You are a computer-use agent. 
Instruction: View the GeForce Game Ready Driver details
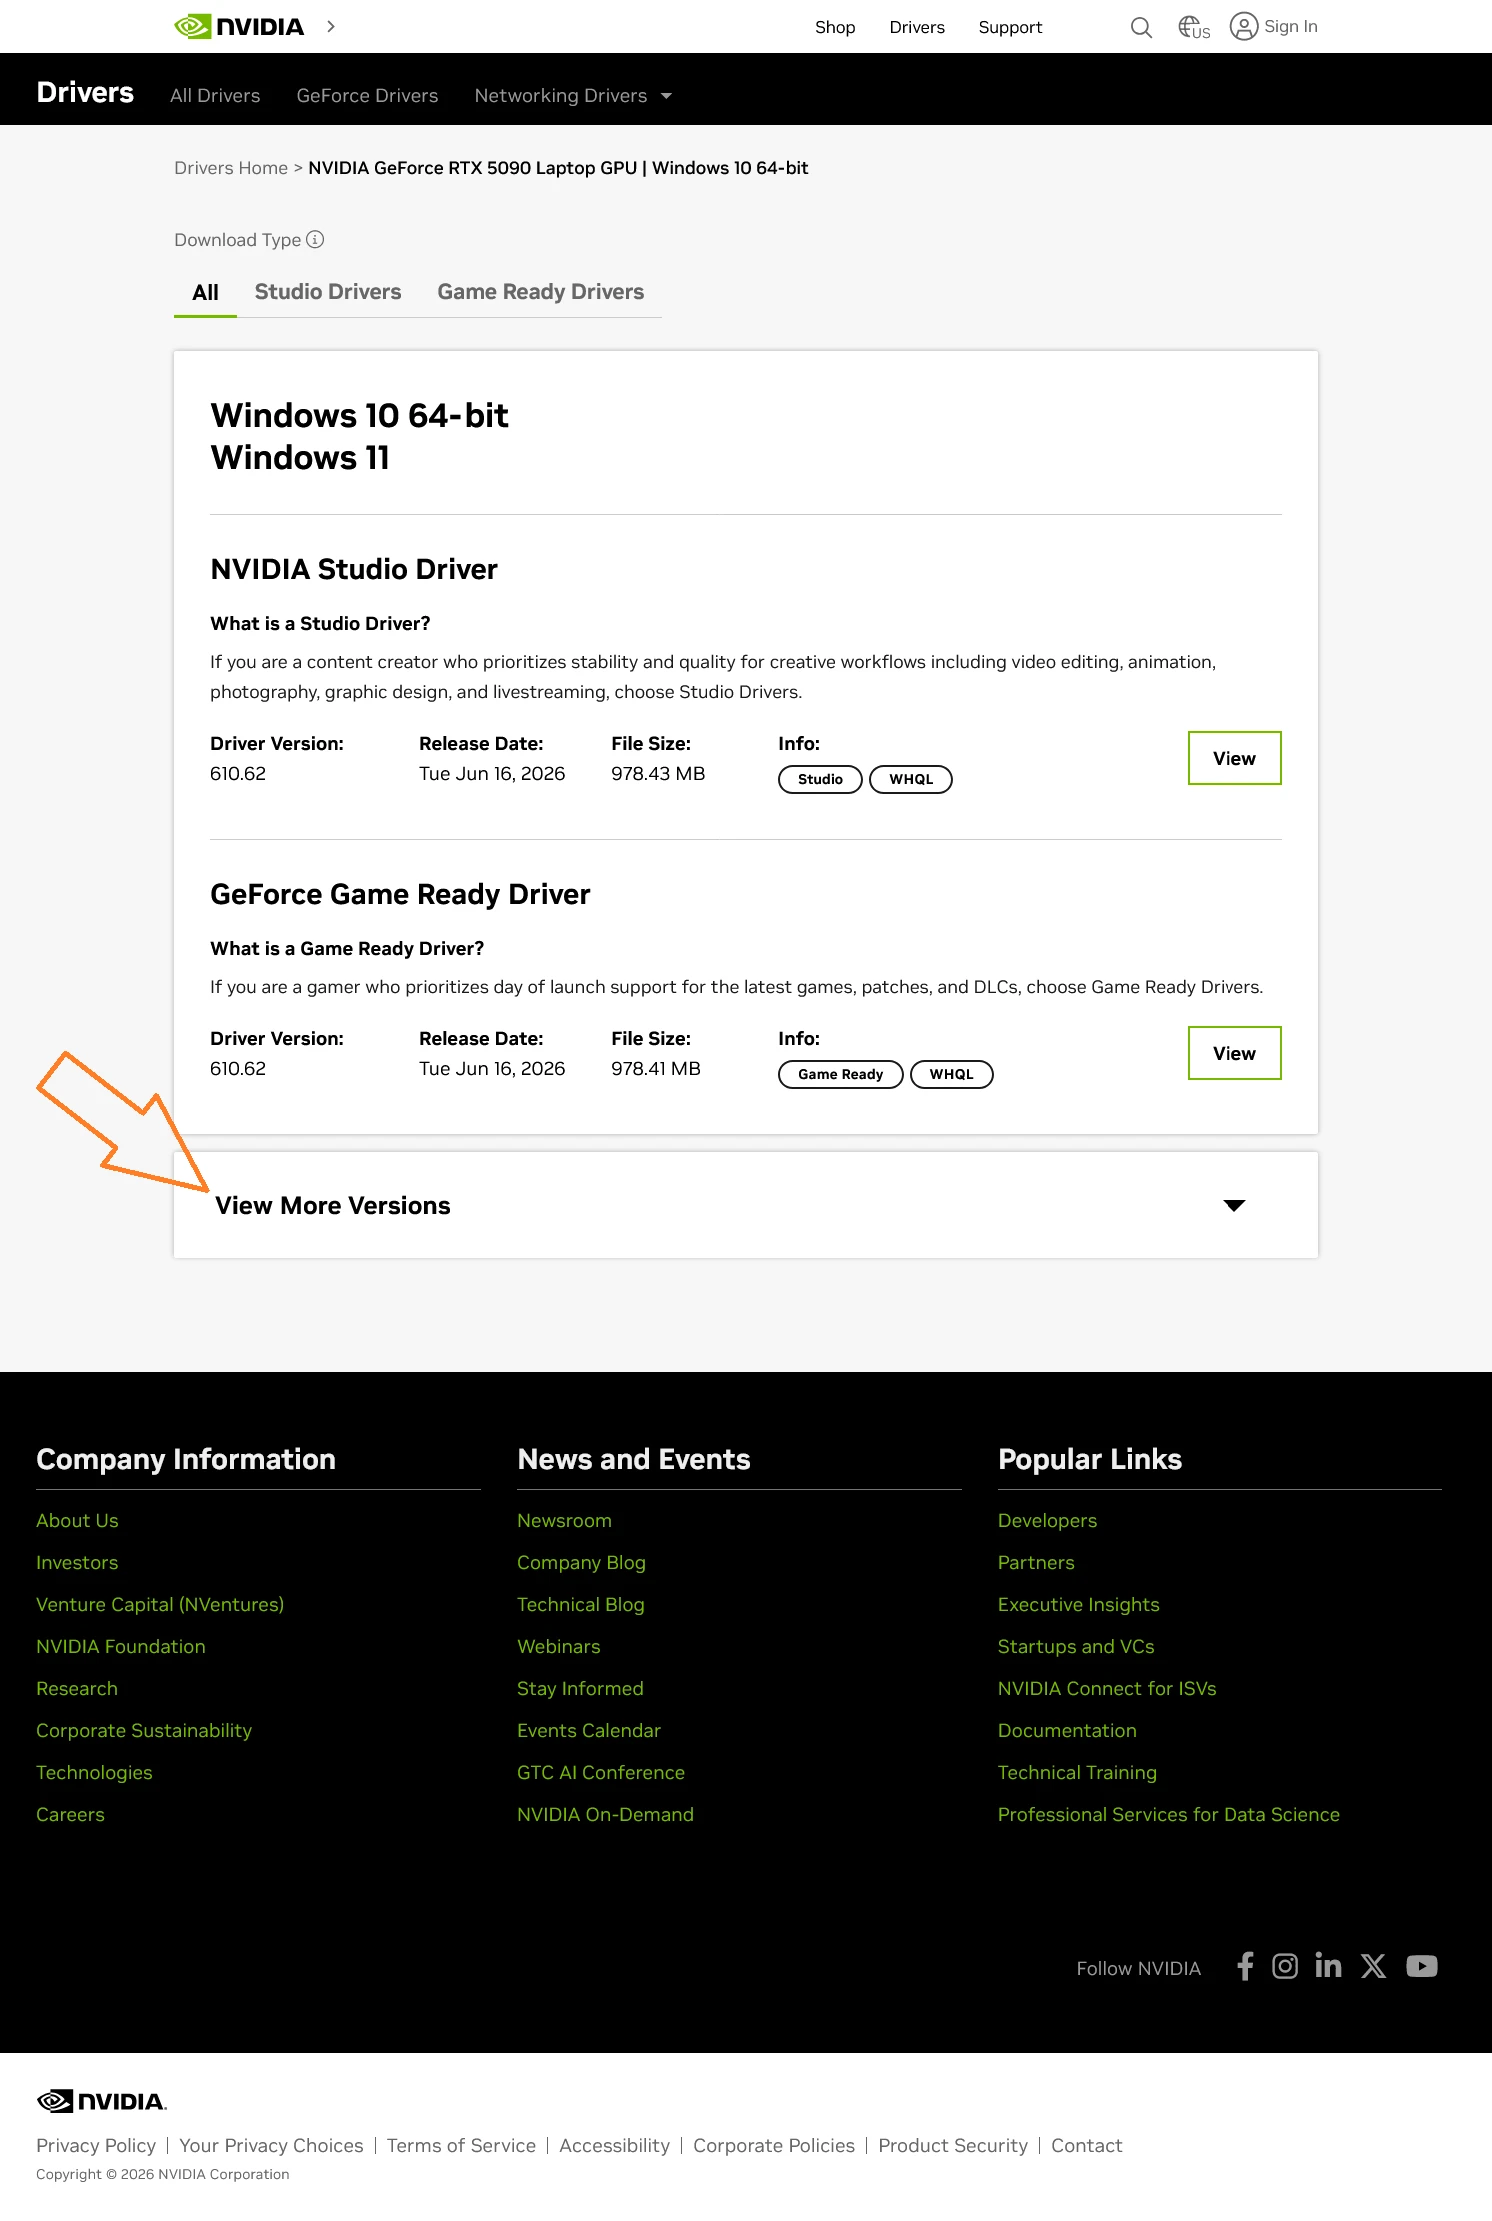[x=1234, y=1053]
